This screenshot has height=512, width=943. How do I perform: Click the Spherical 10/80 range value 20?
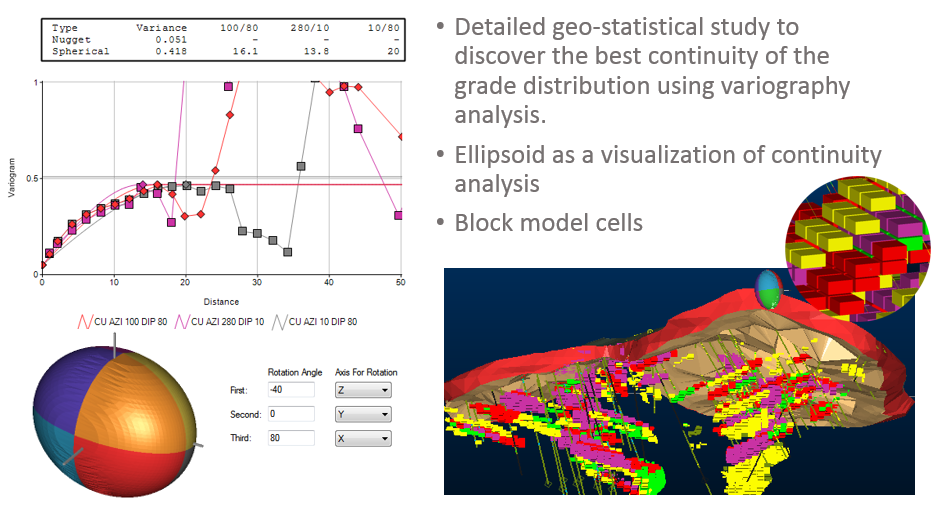pyautogui.click(x=393, y=52)
